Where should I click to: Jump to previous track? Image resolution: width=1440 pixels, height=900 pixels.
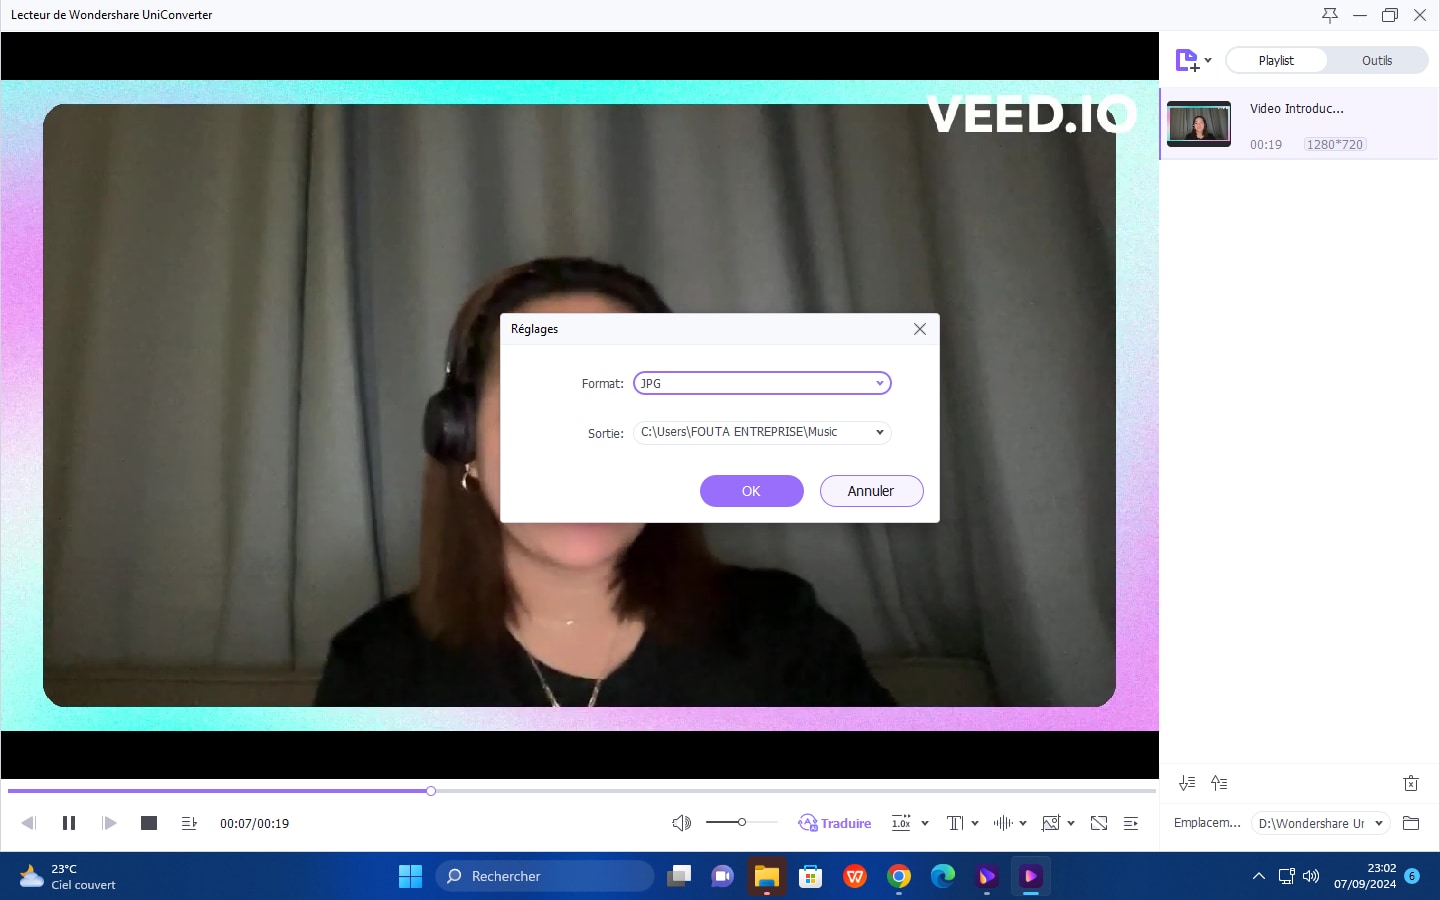28,823
